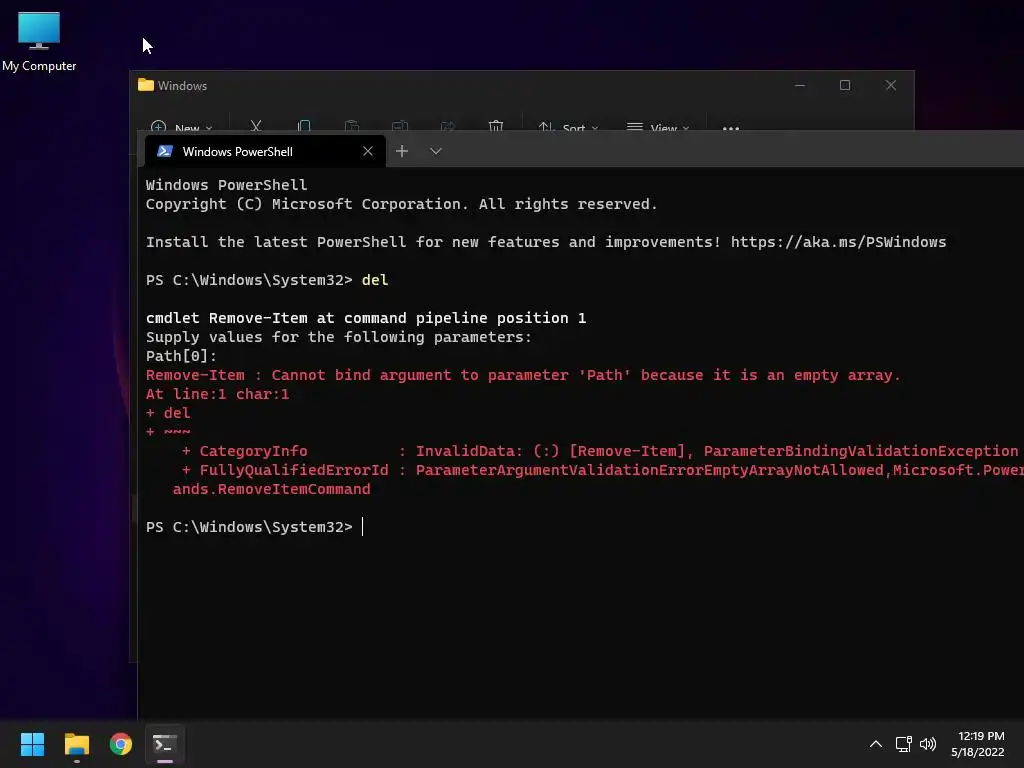Open File Explorer from the taskbar
This screenshot has height=768, width=1024.
(76, 744)
